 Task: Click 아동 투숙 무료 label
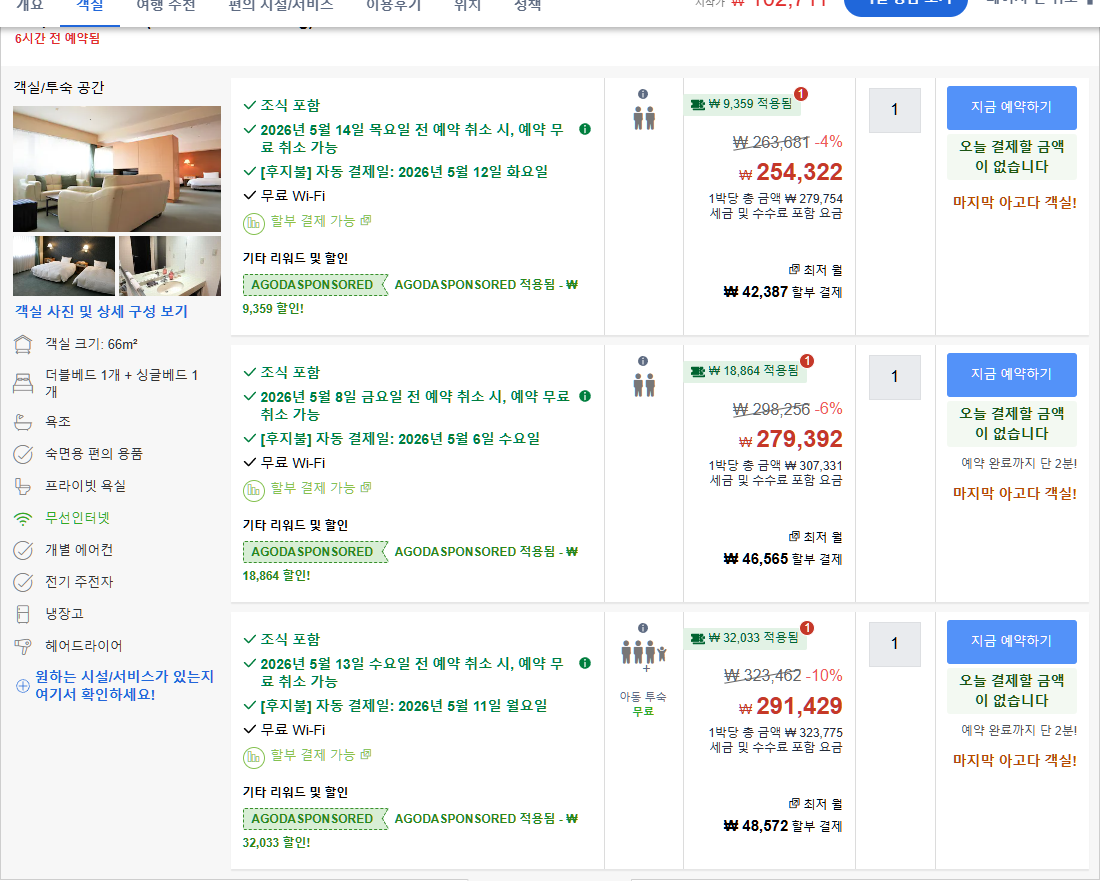(643, 704)
